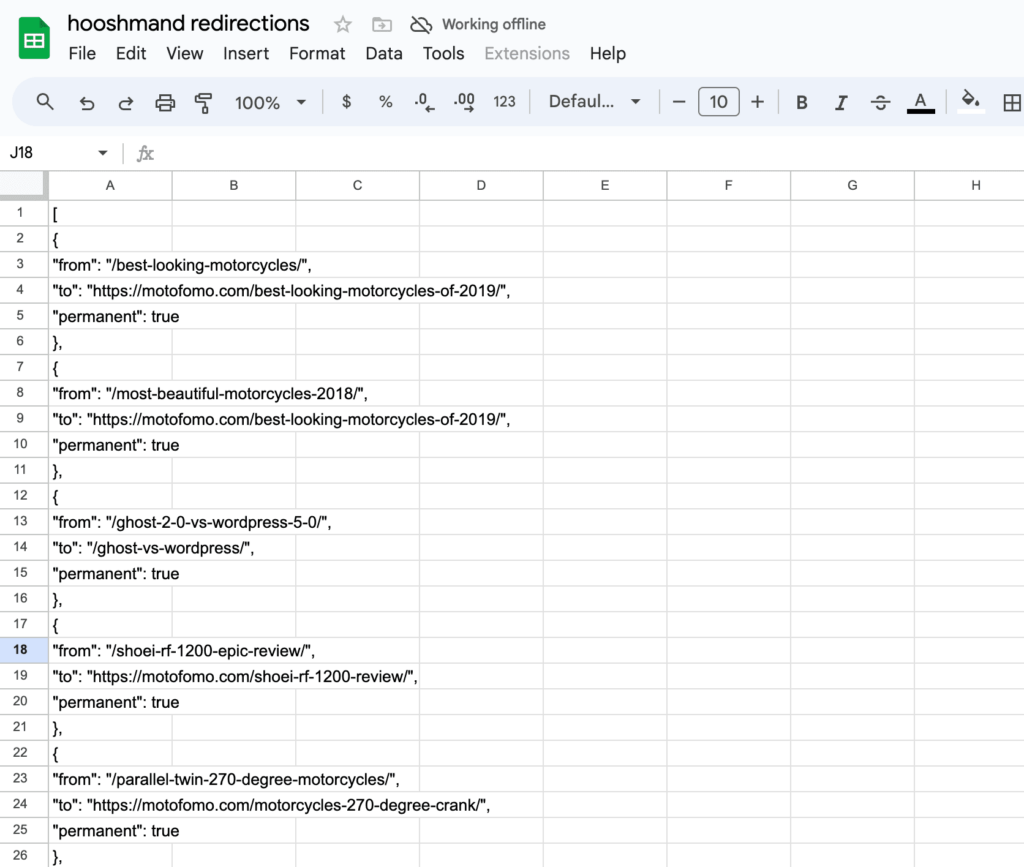Click the Name box showing J18
1024x867 pixels.
point(51,153)
